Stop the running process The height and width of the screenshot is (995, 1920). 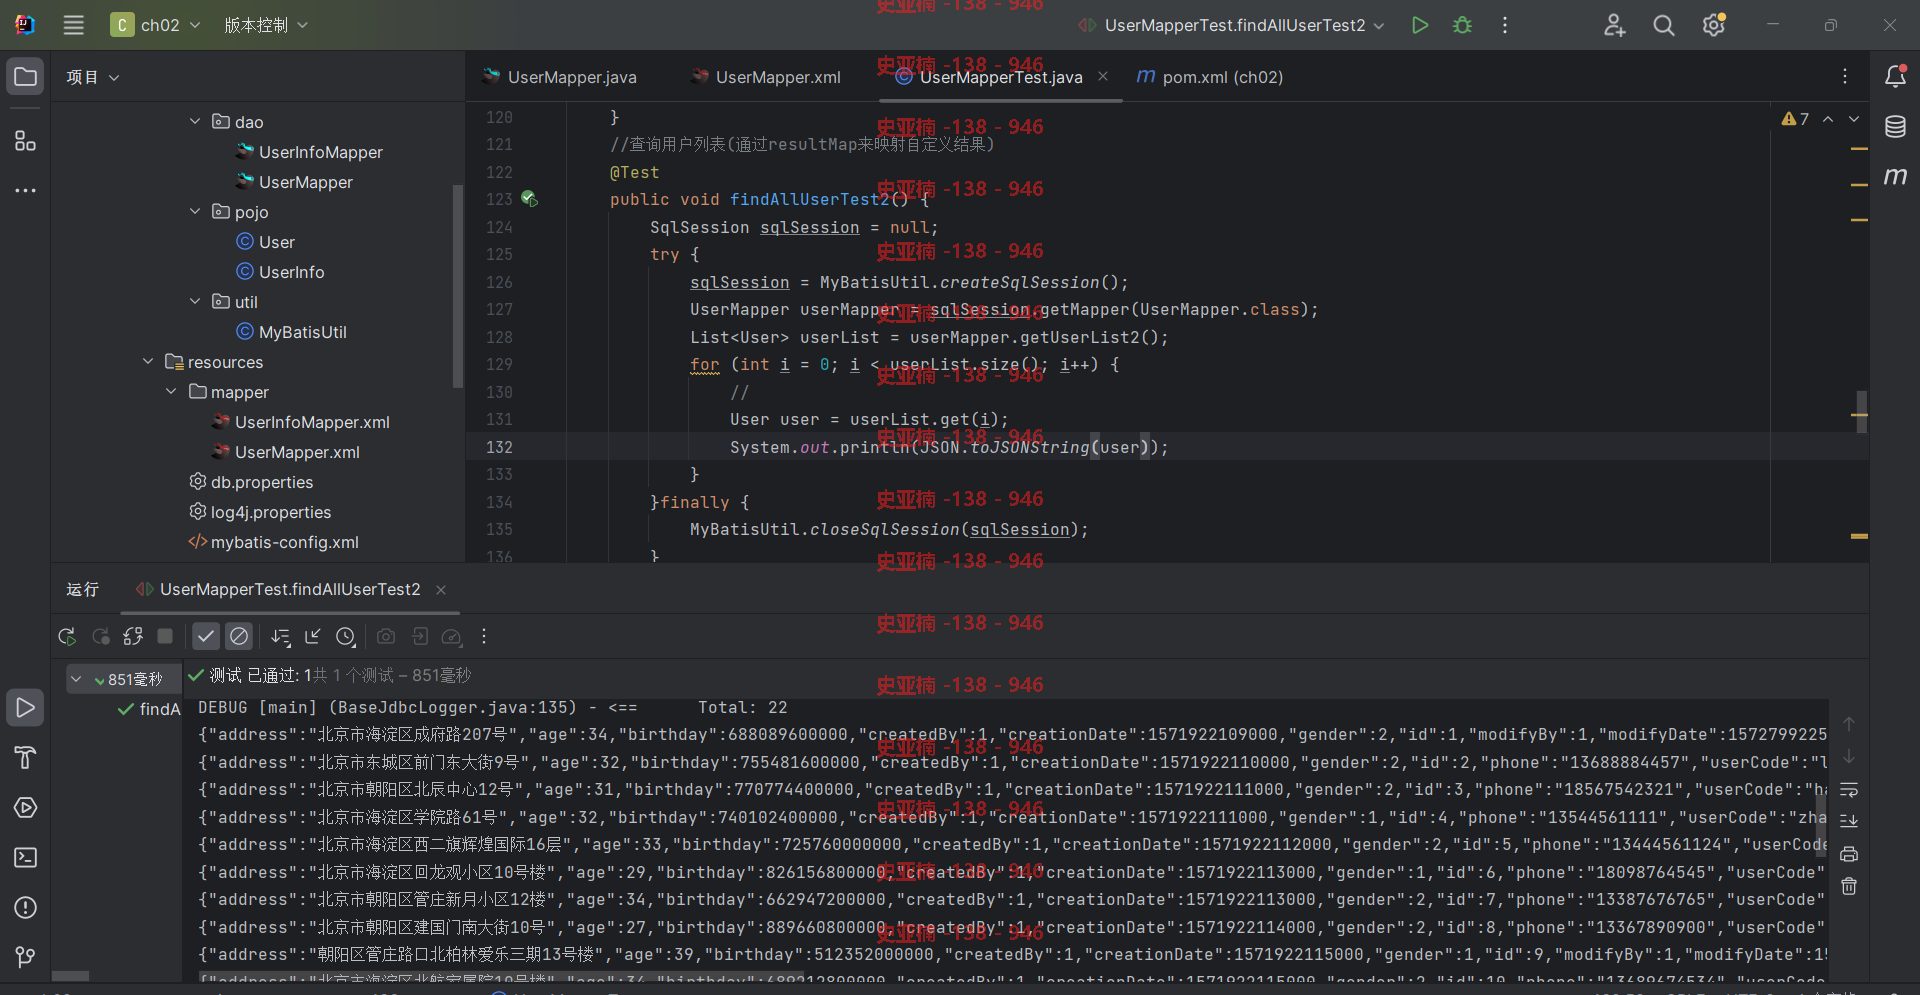166,636
